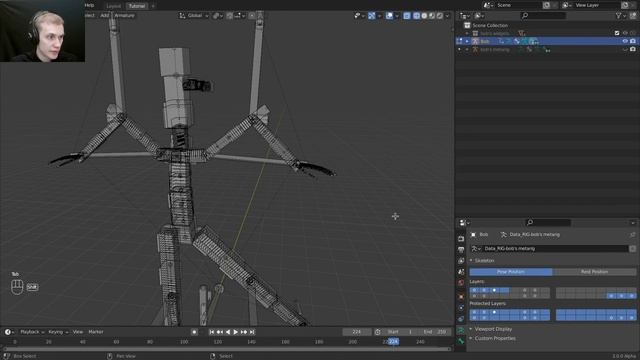This screenshot has width=640, height=360.
Task: Toggle the pin icon in properties header
Action: click(x=632, y=235)
